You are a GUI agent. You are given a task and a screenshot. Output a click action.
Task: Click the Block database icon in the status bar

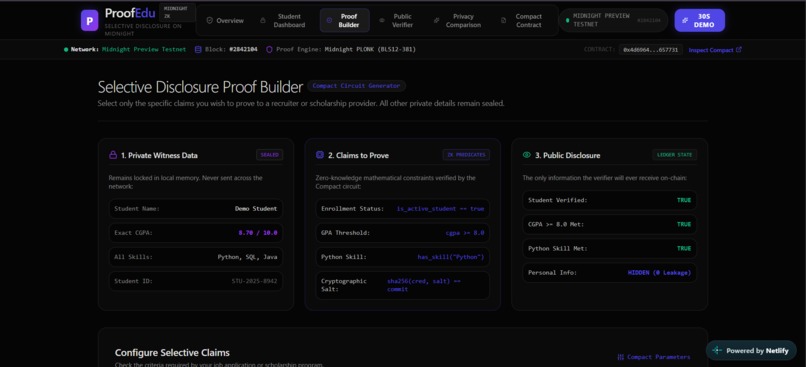(x=198, y=50)
